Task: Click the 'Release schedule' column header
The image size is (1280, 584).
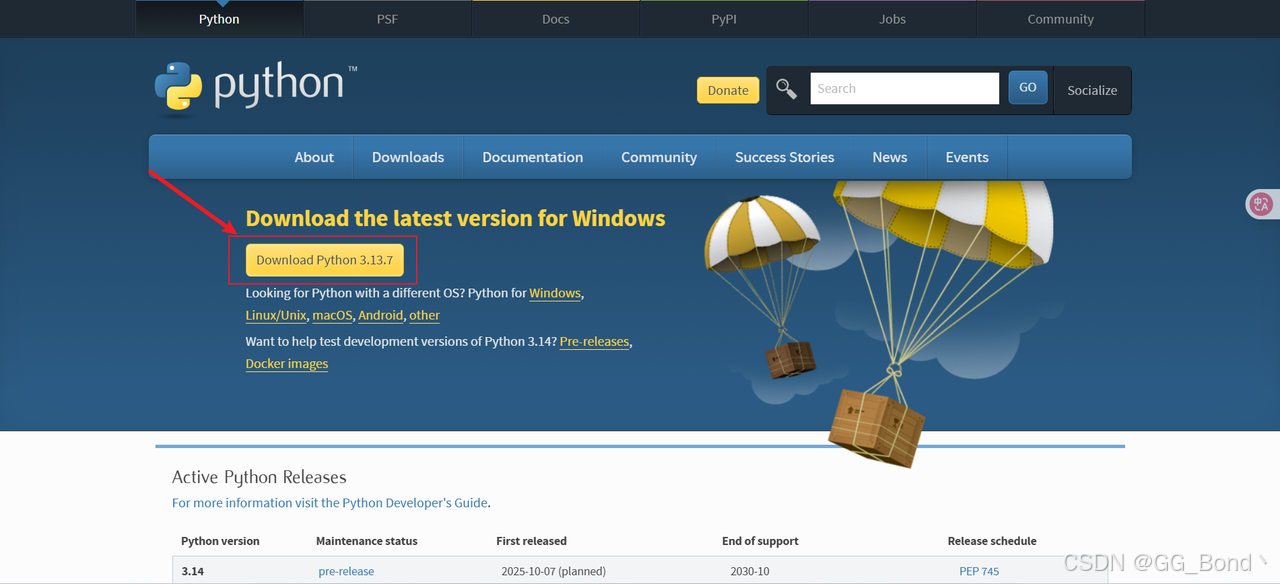Action: point(992,541)
